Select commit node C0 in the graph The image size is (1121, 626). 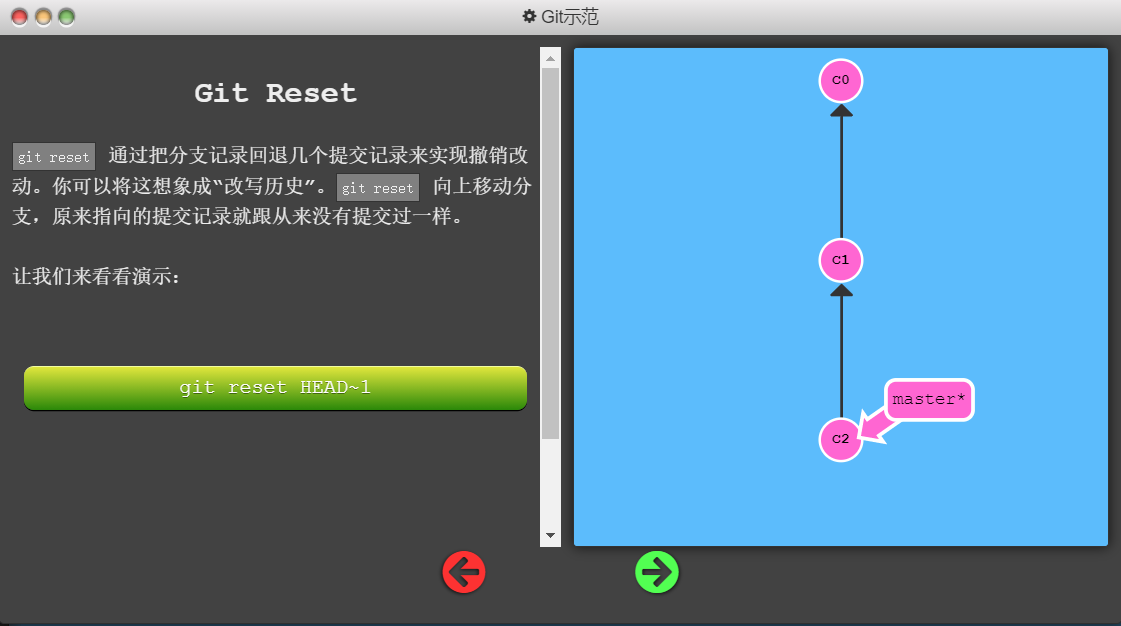(x=841, y=81)
